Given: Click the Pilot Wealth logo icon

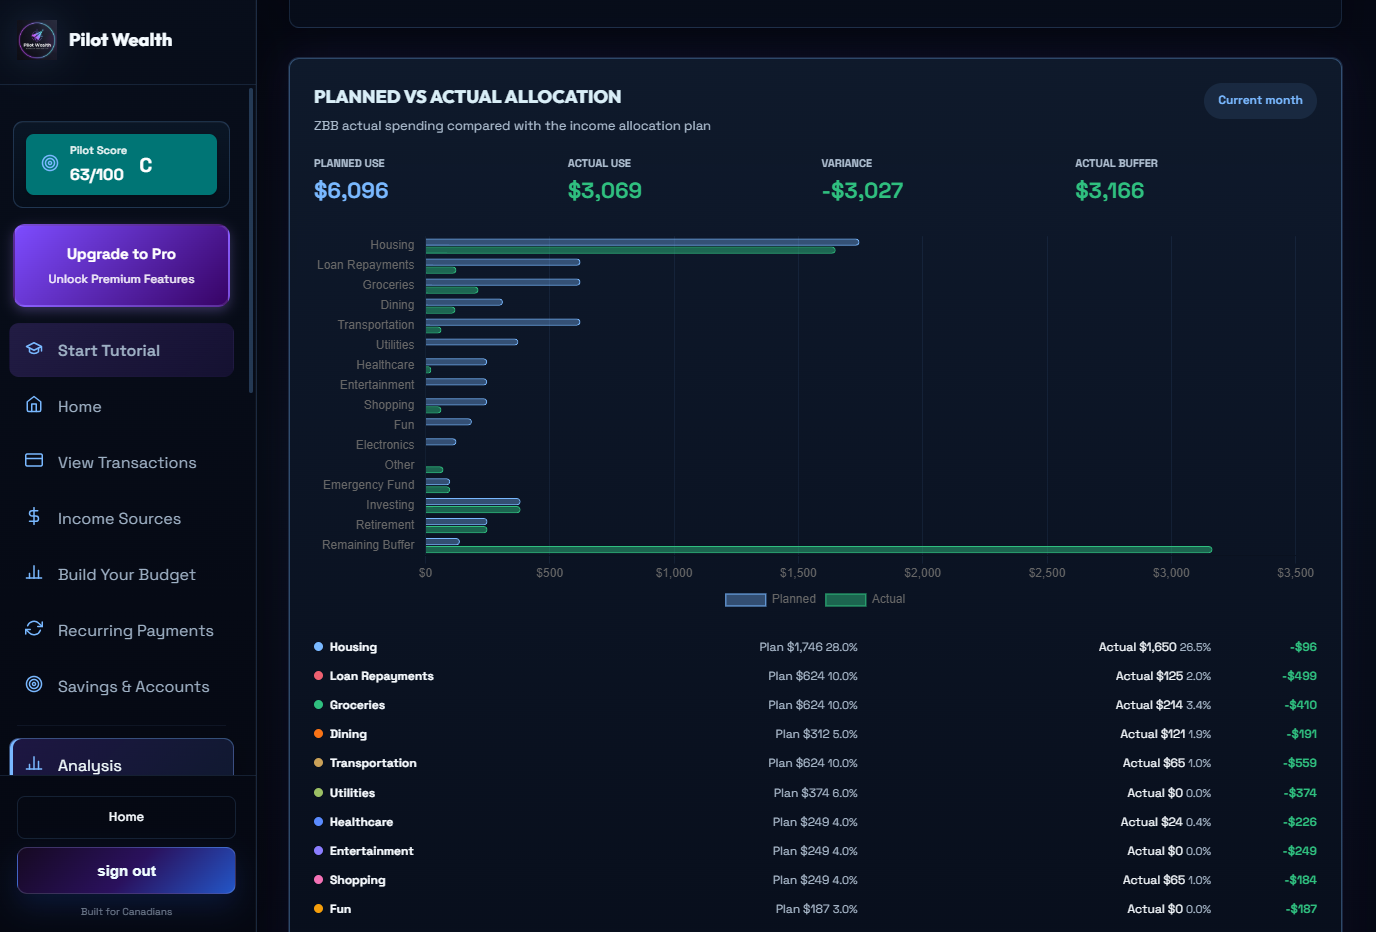Looking at the screenshot, I should (x=37, y=40).
